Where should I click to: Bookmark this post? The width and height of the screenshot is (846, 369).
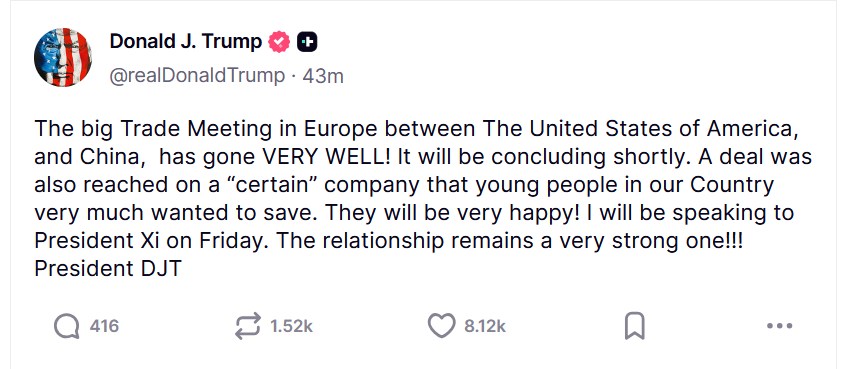coord(634,326)
